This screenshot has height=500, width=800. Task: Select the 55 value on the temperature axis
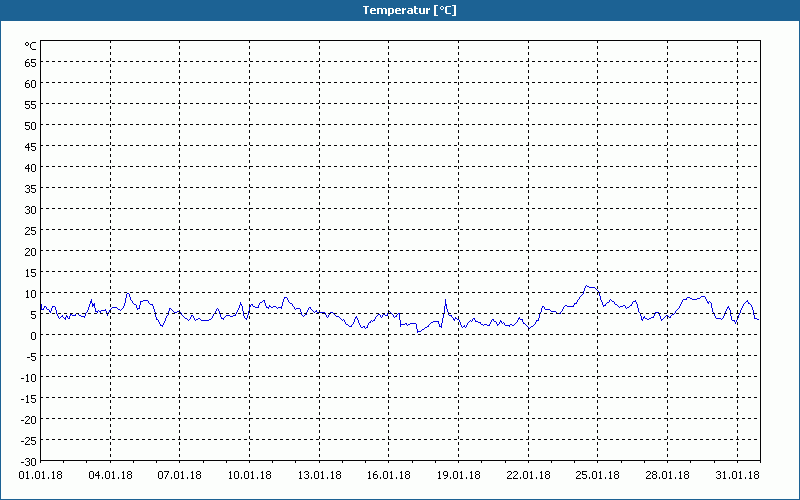click(x=31, y=105)
